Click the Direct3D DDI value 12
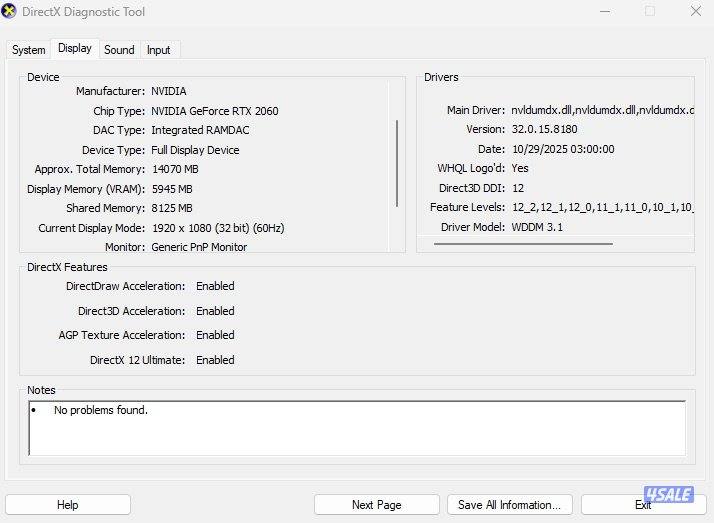Viewport: 714px width, 523px height. coord(518,188)
